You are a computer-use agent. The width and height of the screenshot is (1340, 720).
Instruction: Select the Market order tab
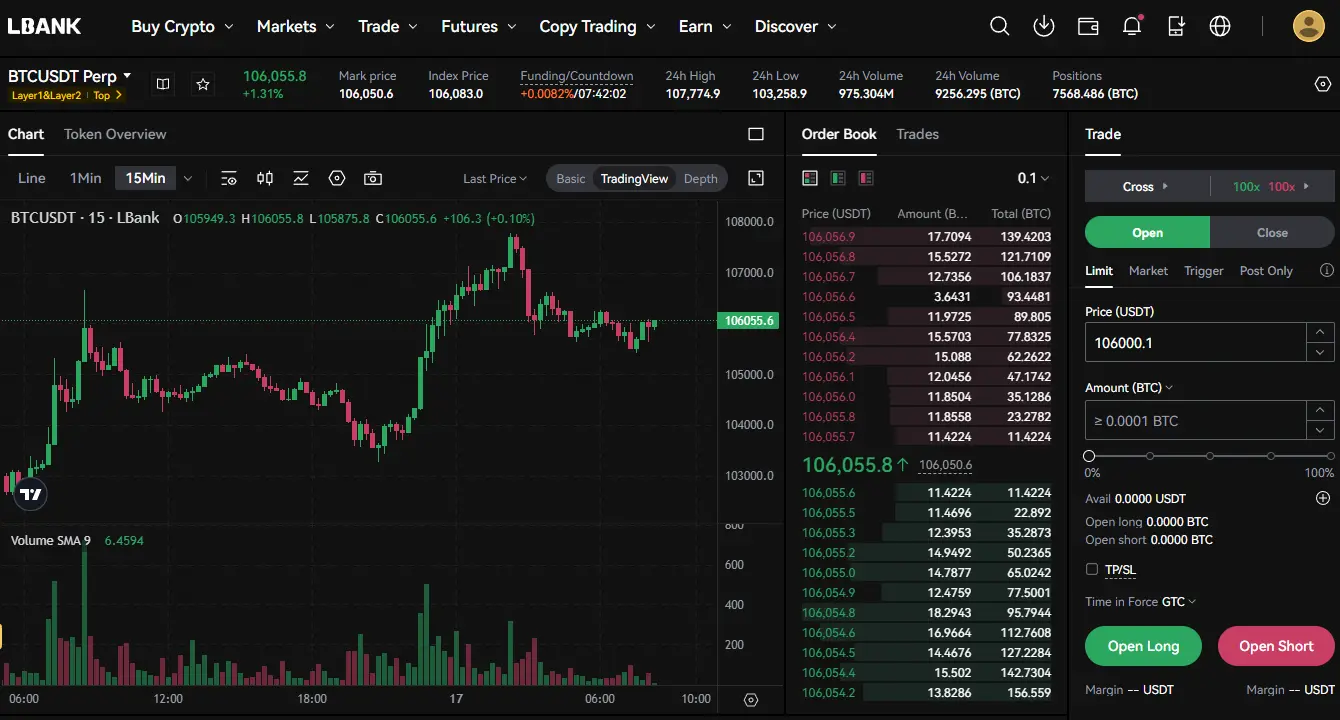click(x=1148, y=270)
